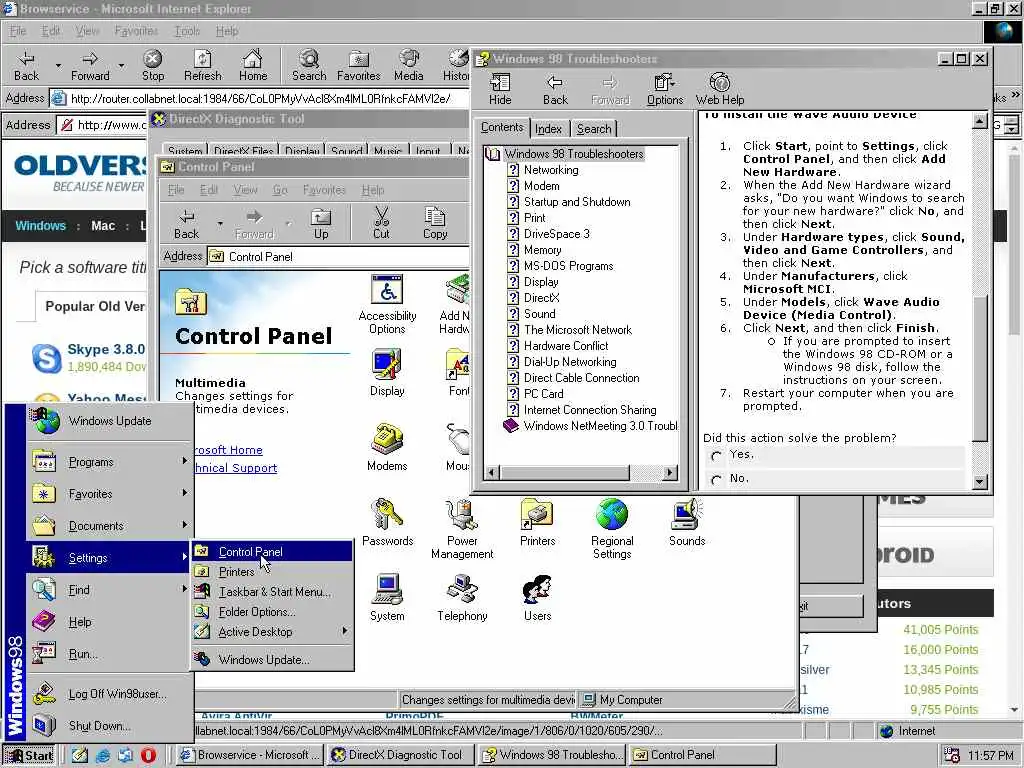Select the No radio button
The image size is (1024, 768).
point(716,480)
